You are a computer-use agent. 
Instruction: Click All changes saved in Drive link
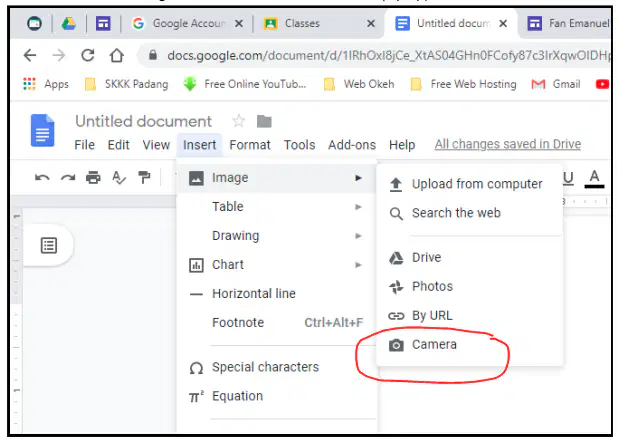(x=508, y=144)
